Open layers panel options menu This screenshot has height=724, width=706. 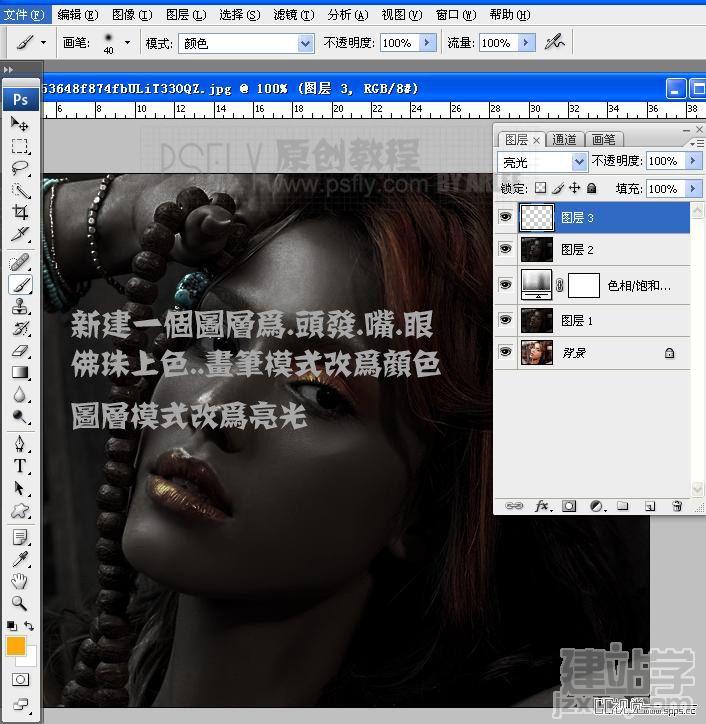pos(697,144)
